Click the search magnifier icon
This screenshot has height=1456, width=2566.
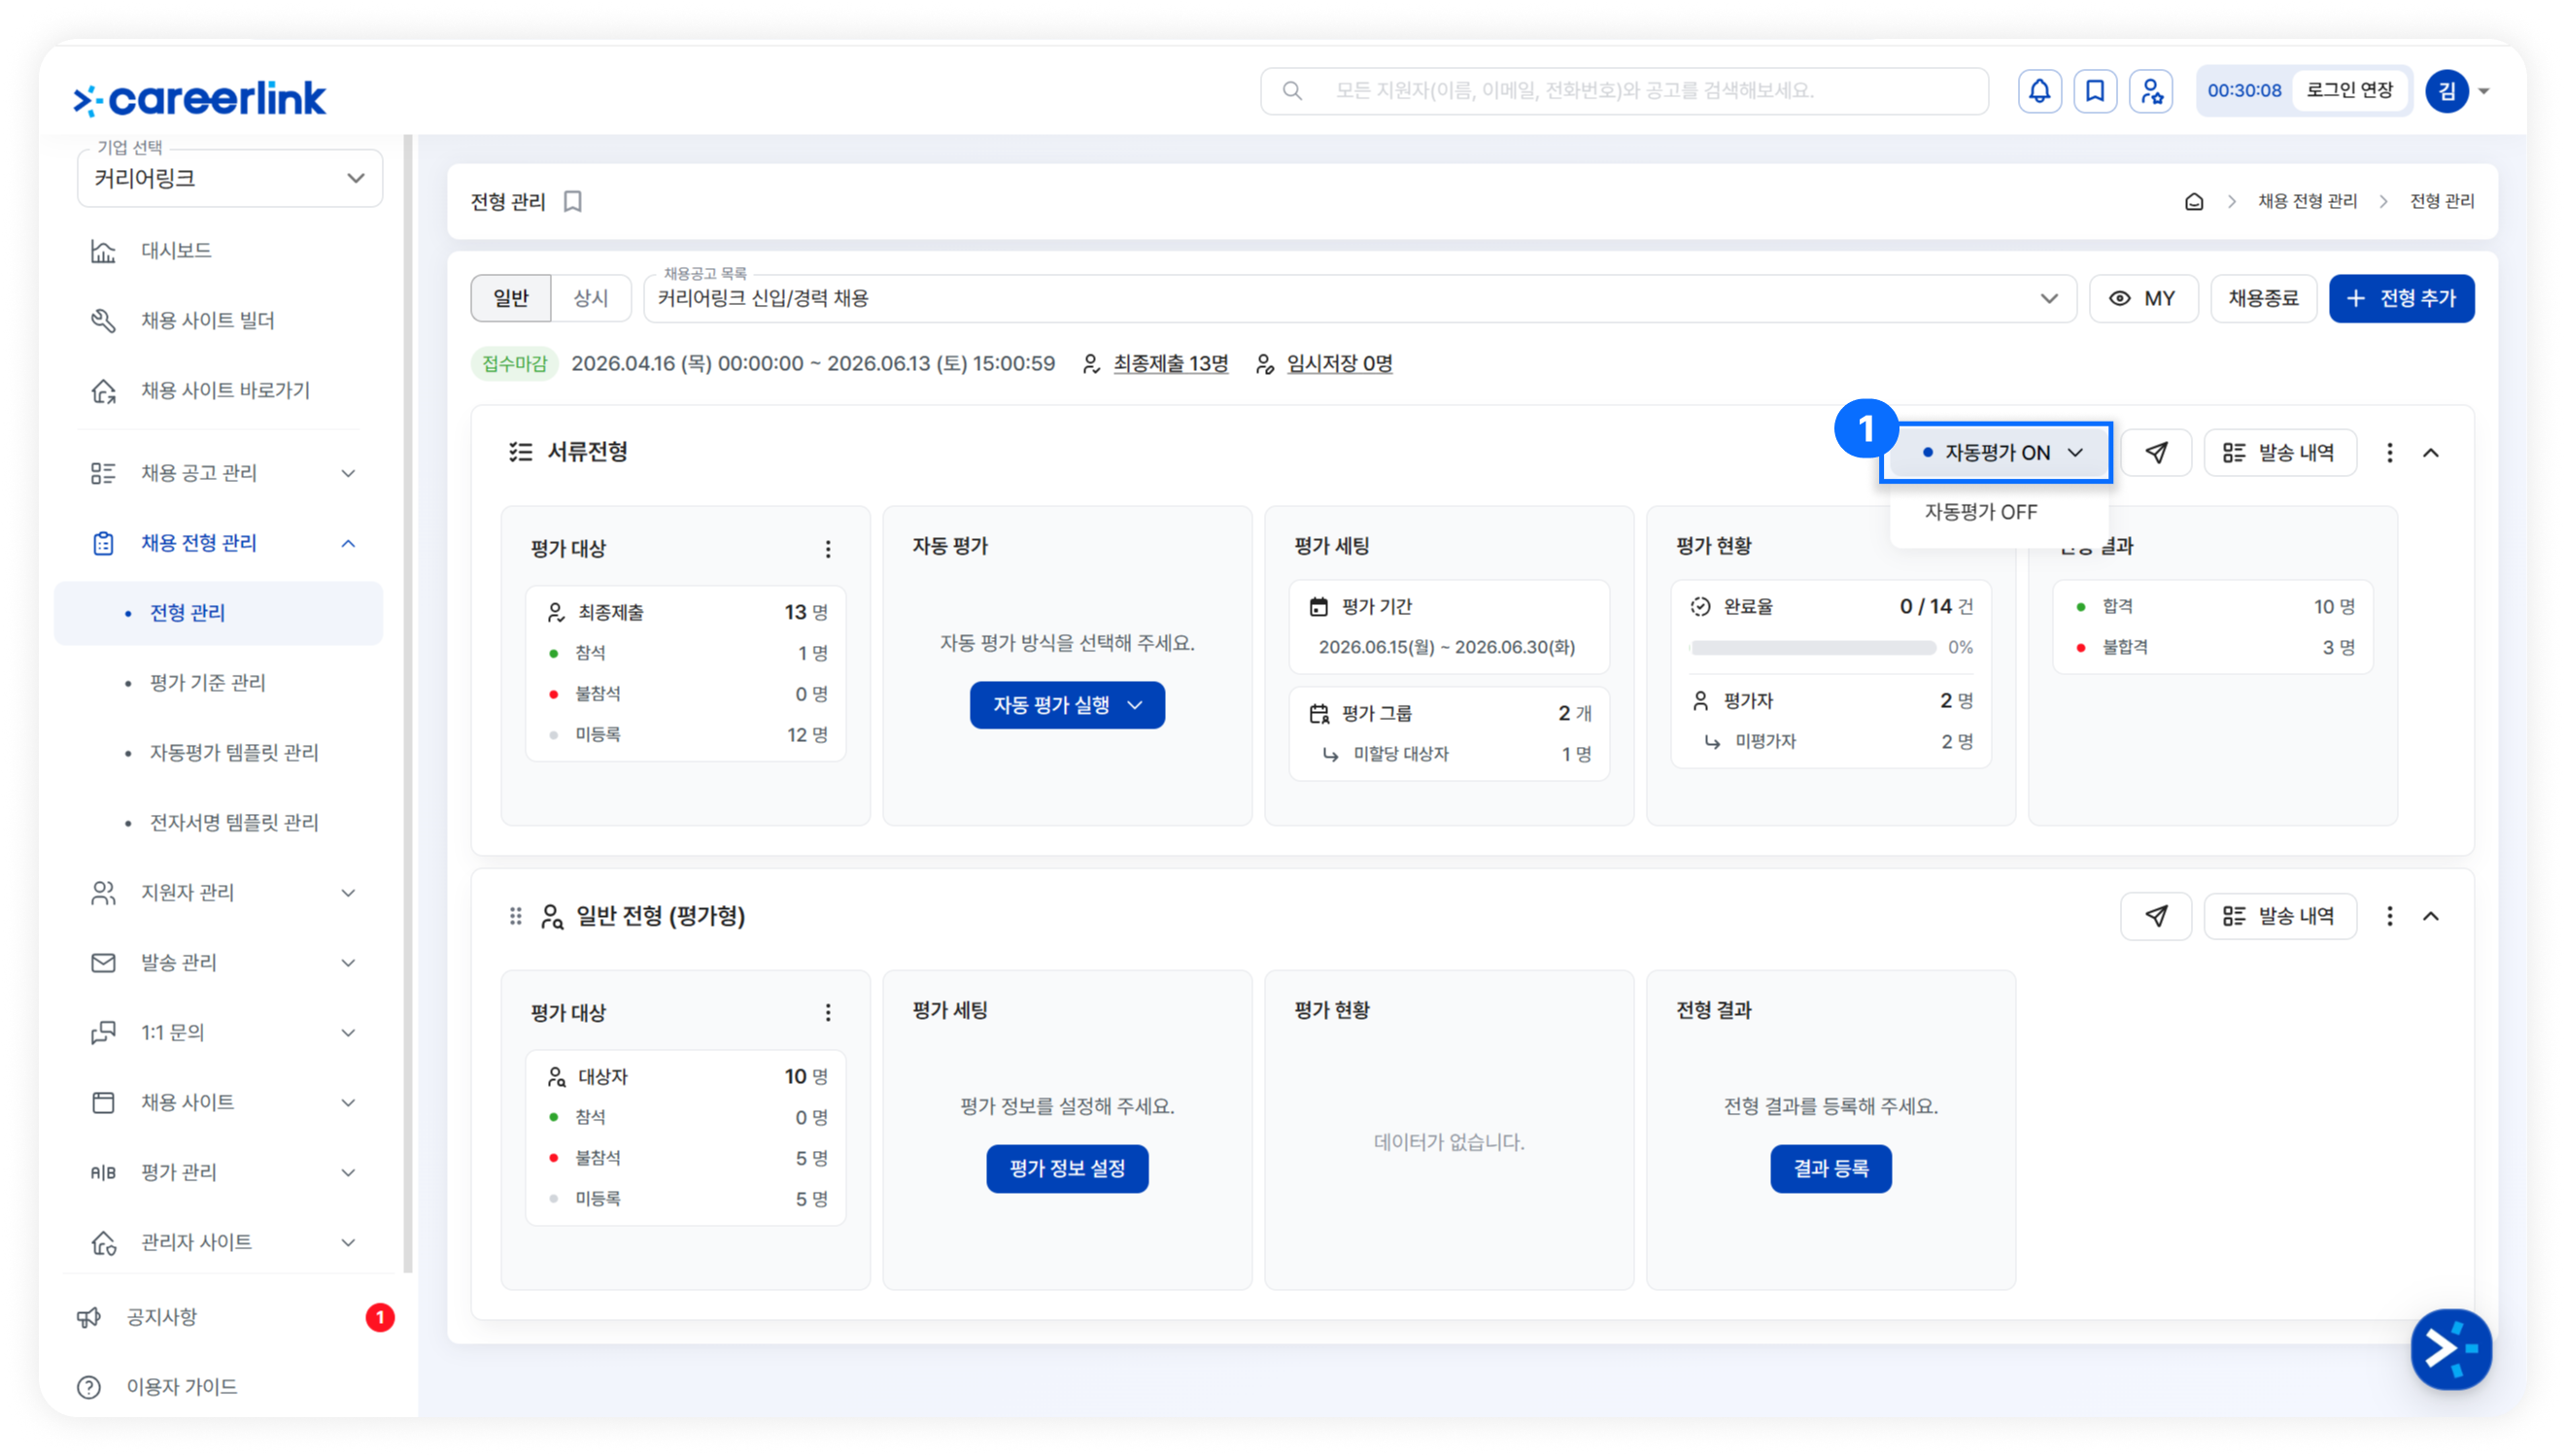click(x=1292, y=91)
